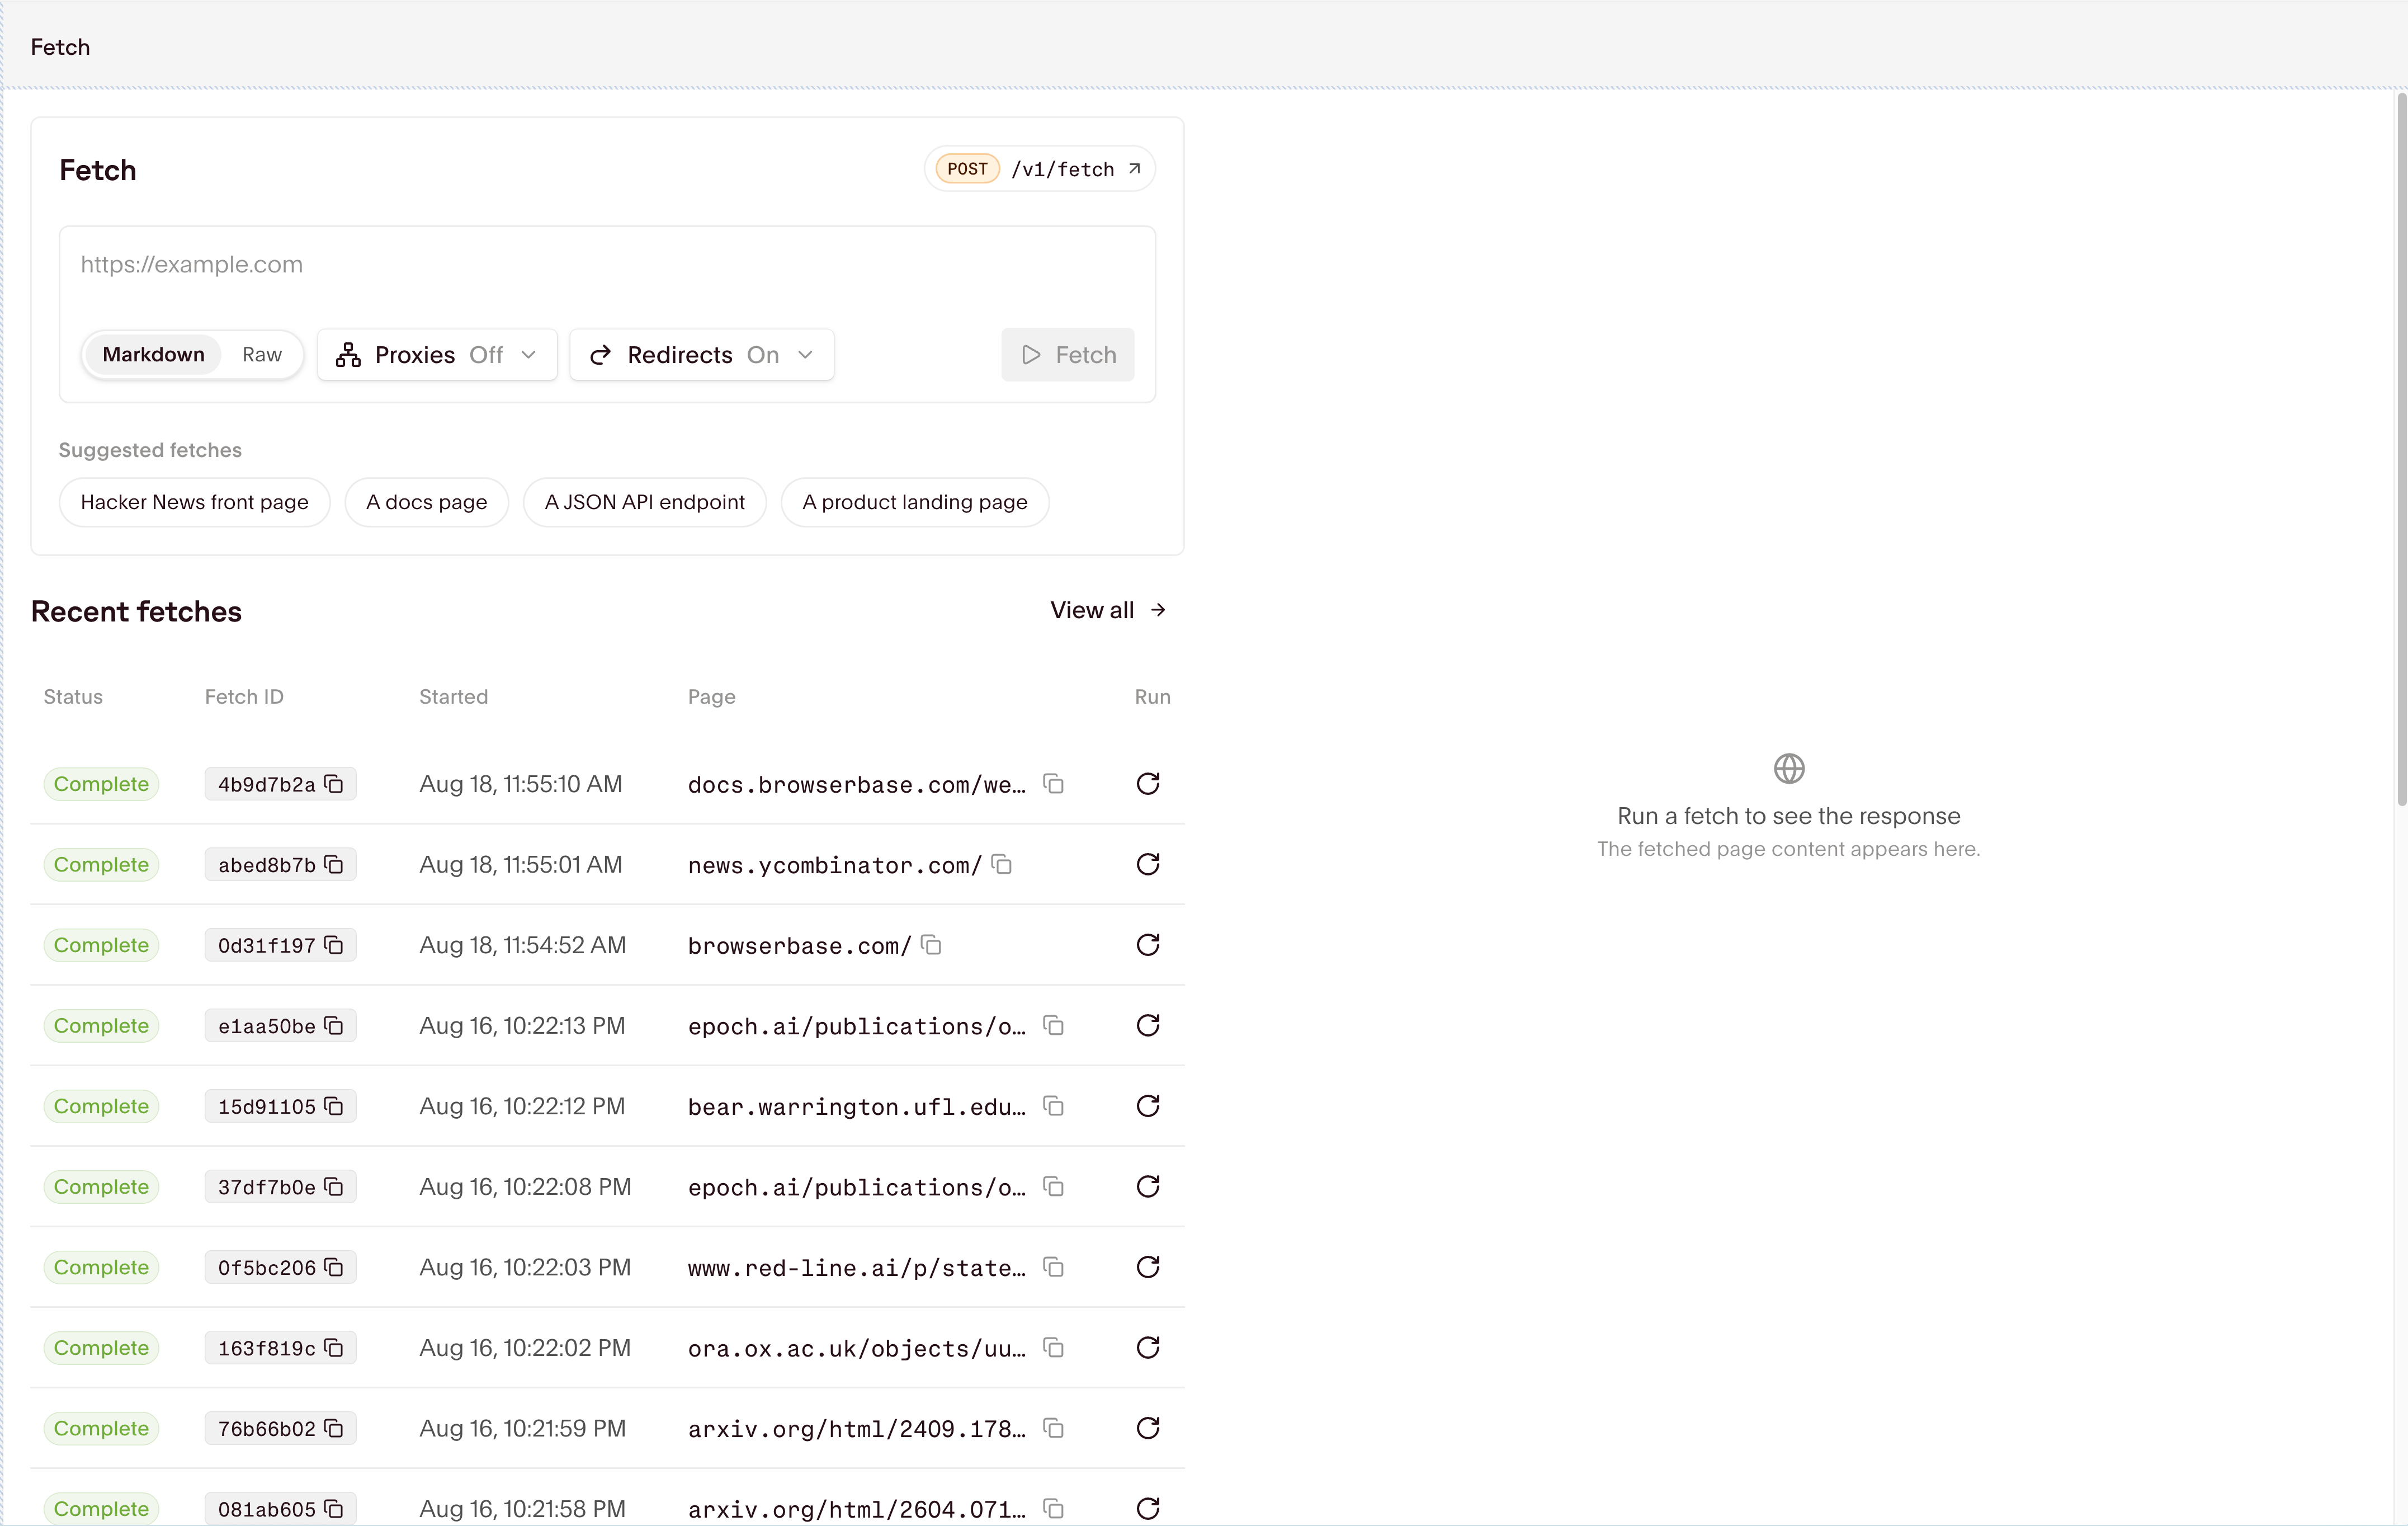Copy the bear.warrington.ufl.edu page URL
Screen dimensions: 2408x1526
(1053, 1106)
